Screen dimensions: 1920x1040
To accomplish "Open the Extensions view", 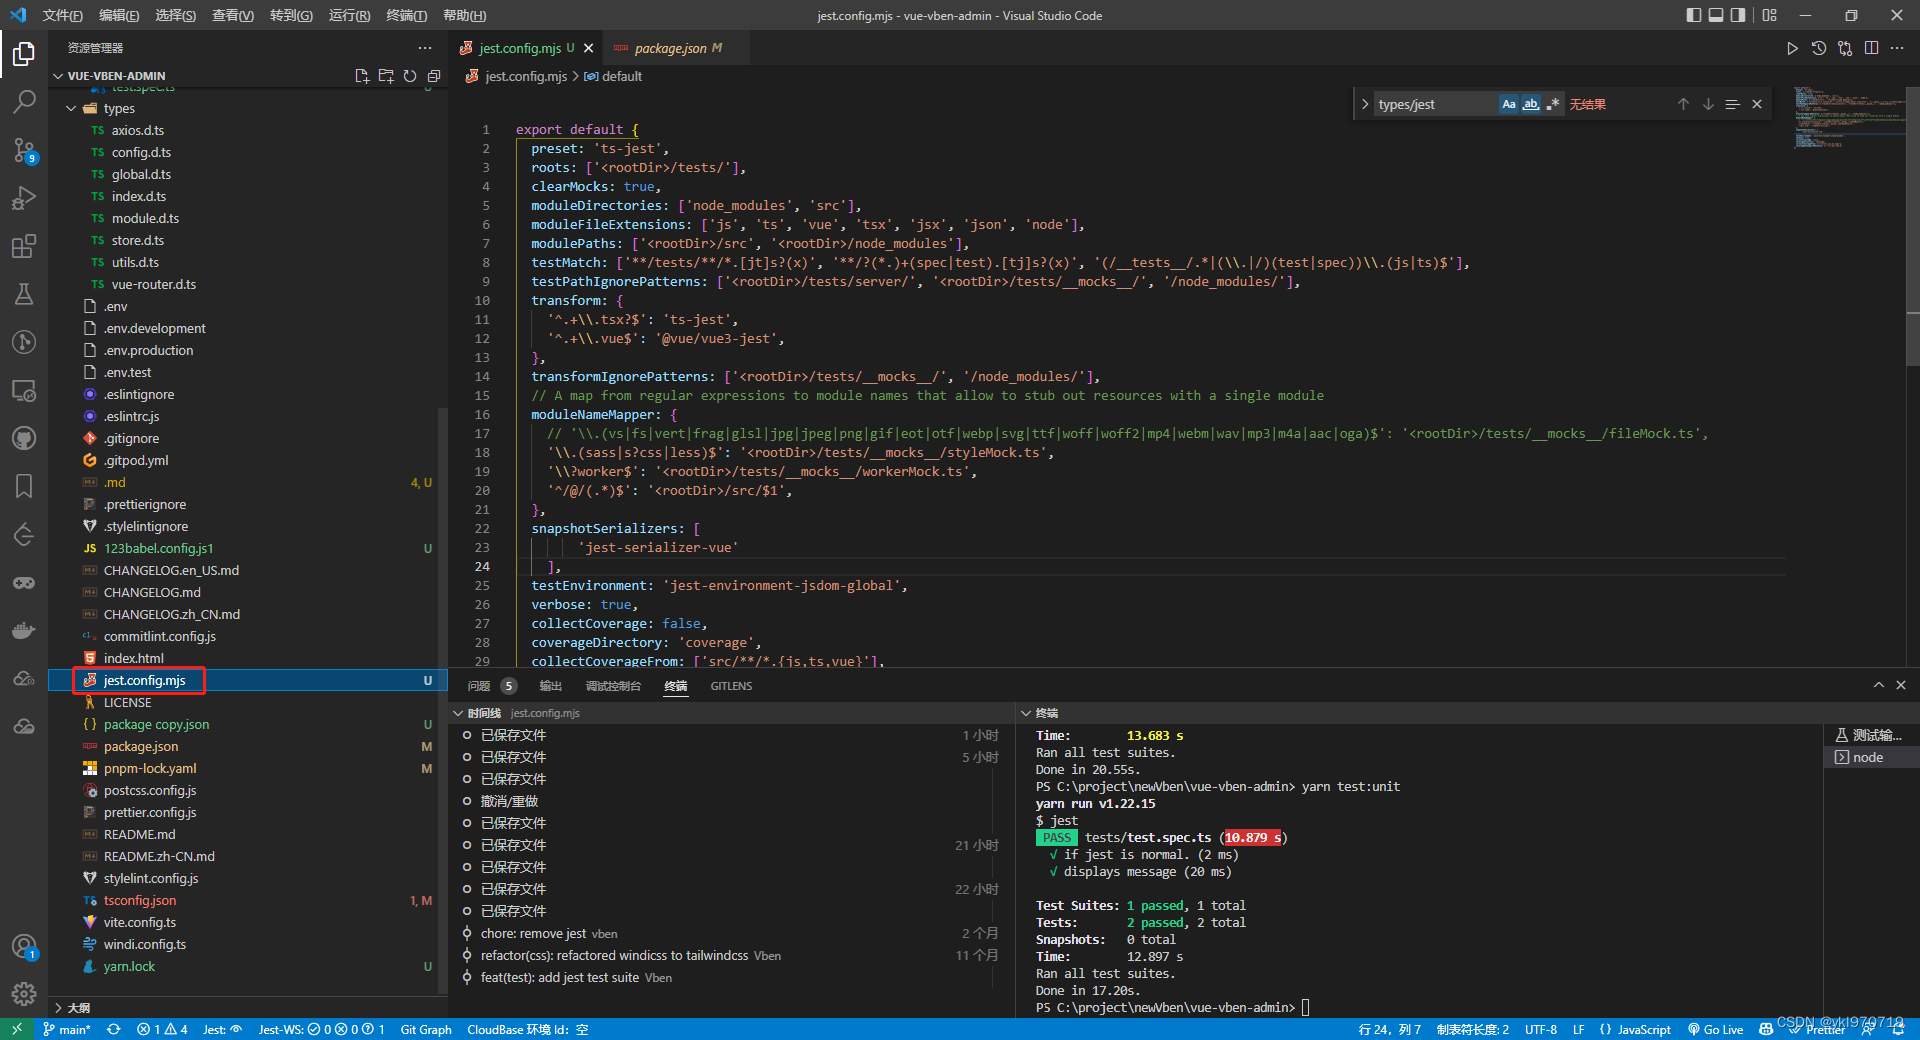I will 24,246.
